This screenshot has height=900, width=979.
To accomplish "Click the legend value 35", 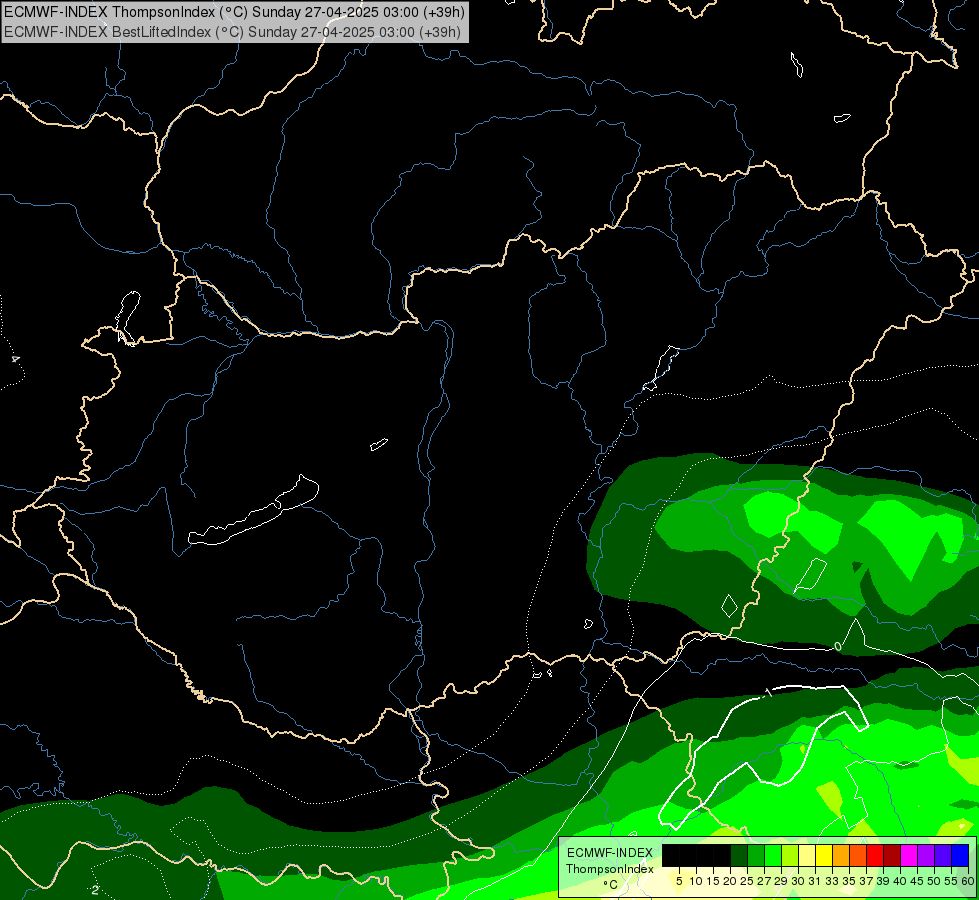I will coord(849,881).
